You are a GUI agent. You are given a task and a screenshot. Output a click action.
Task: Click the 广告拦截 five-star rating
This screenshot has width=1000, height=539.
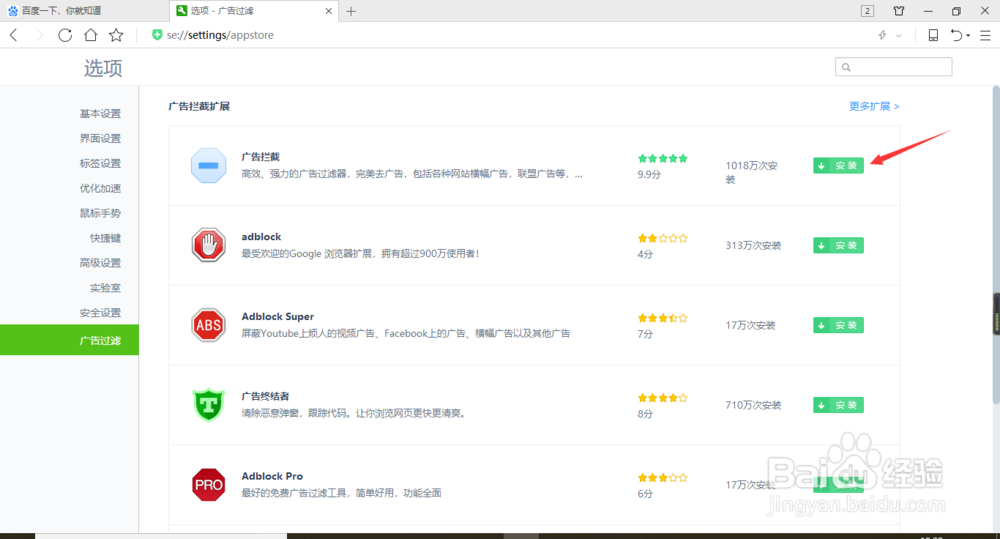click(663, 158)
